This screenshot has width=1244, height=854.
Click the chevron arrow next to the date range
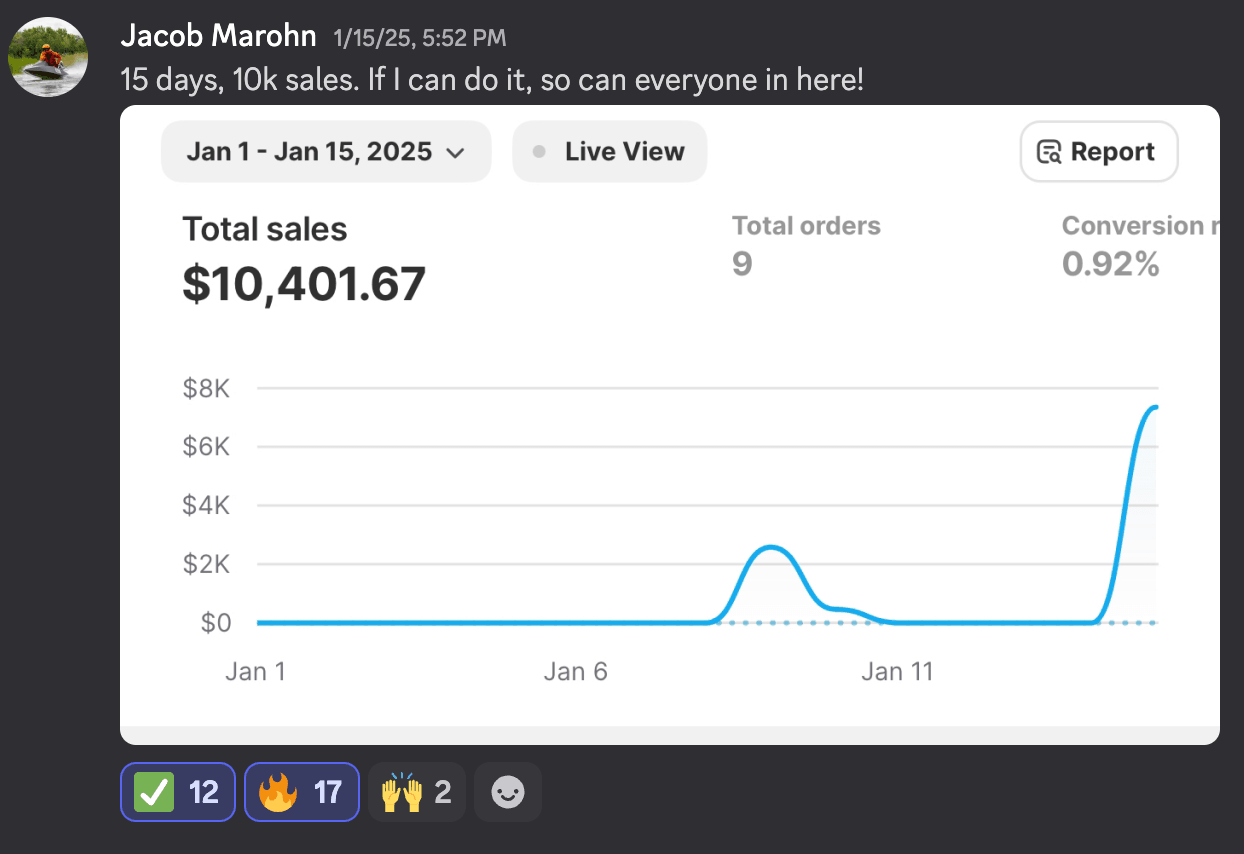click(x=455, y=153)
